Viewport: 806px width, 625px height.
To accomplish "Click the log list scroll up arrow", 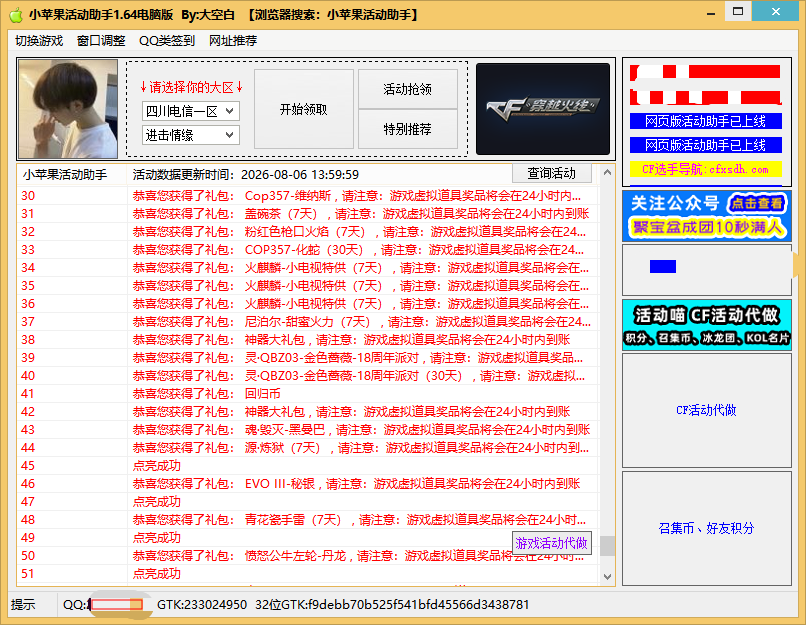I will 608,173.
